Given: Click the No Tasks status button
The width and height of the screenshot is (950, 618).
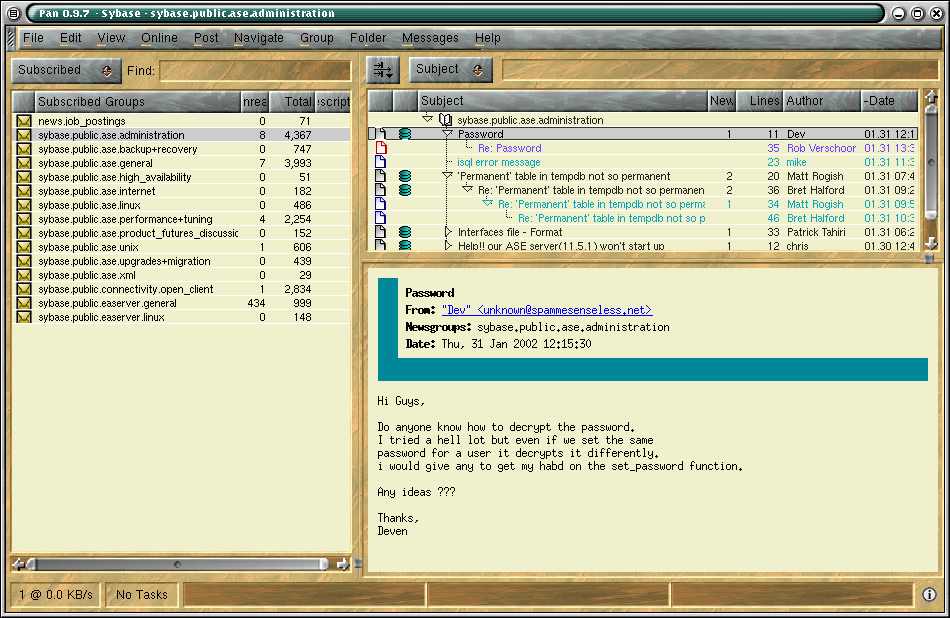Looking at the screenshot, I should [x=141, y=595].
